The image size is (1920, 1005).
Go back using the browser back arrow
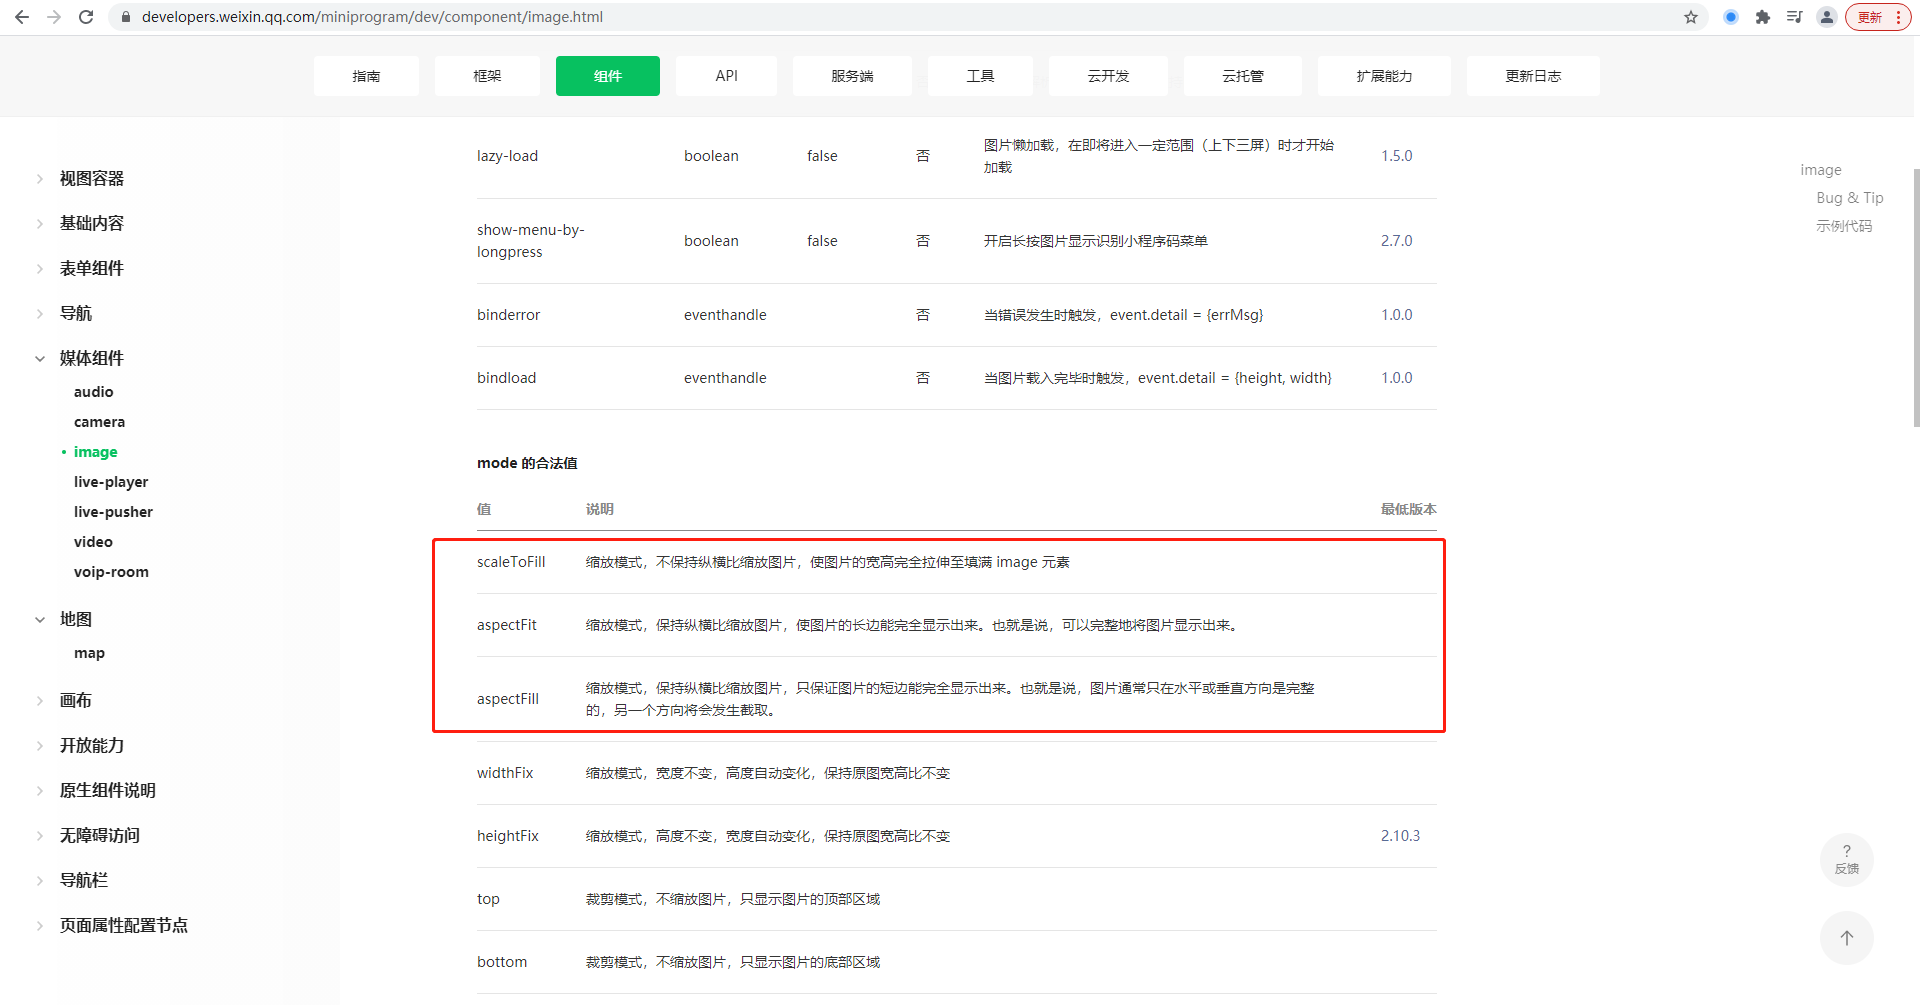click(22, 17)
